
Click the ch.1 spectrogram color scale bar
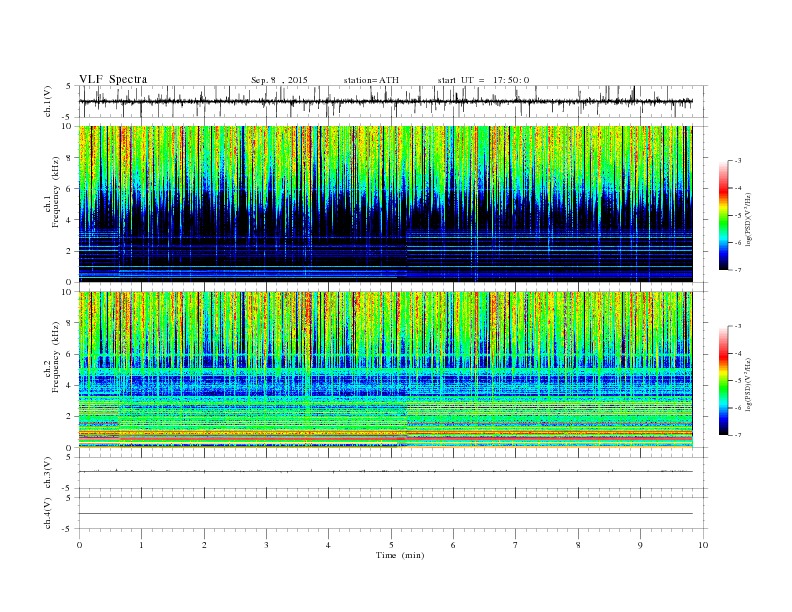click(723, 216)
